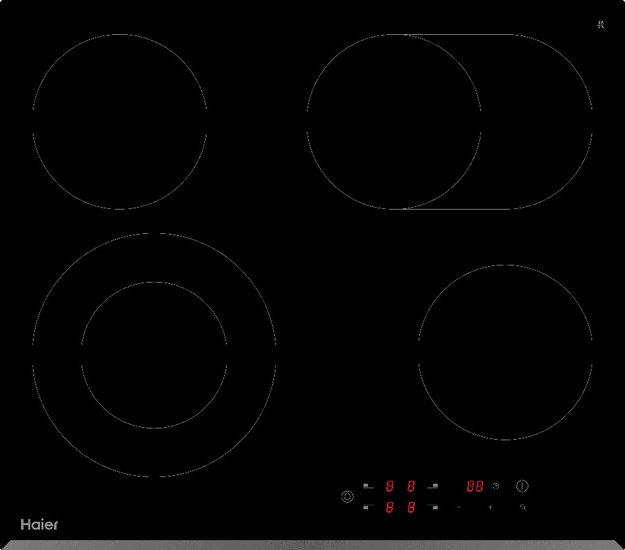625x550 pixels.
Task: Click the inner ring of bottom-left zone
Action: point(154,355)
